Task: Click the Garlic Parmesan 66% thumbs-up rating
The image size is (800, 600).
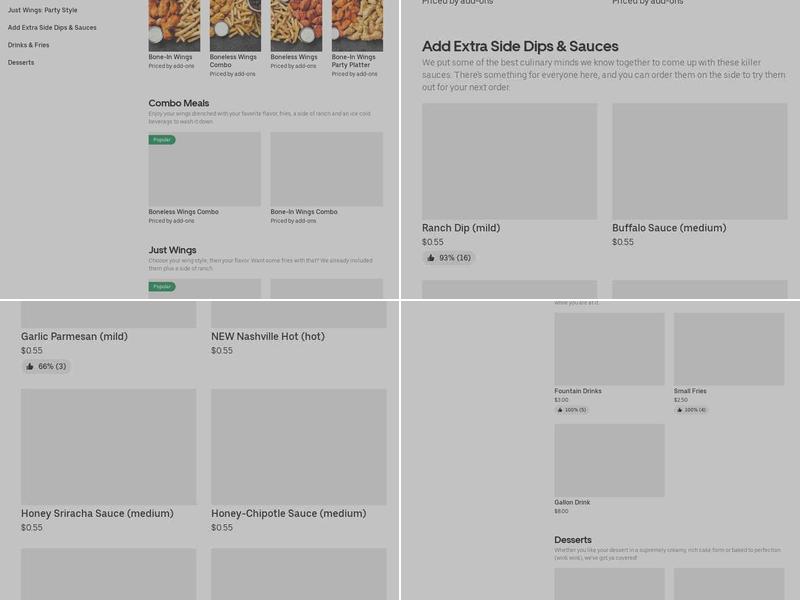Action: [x=46, y=366]
